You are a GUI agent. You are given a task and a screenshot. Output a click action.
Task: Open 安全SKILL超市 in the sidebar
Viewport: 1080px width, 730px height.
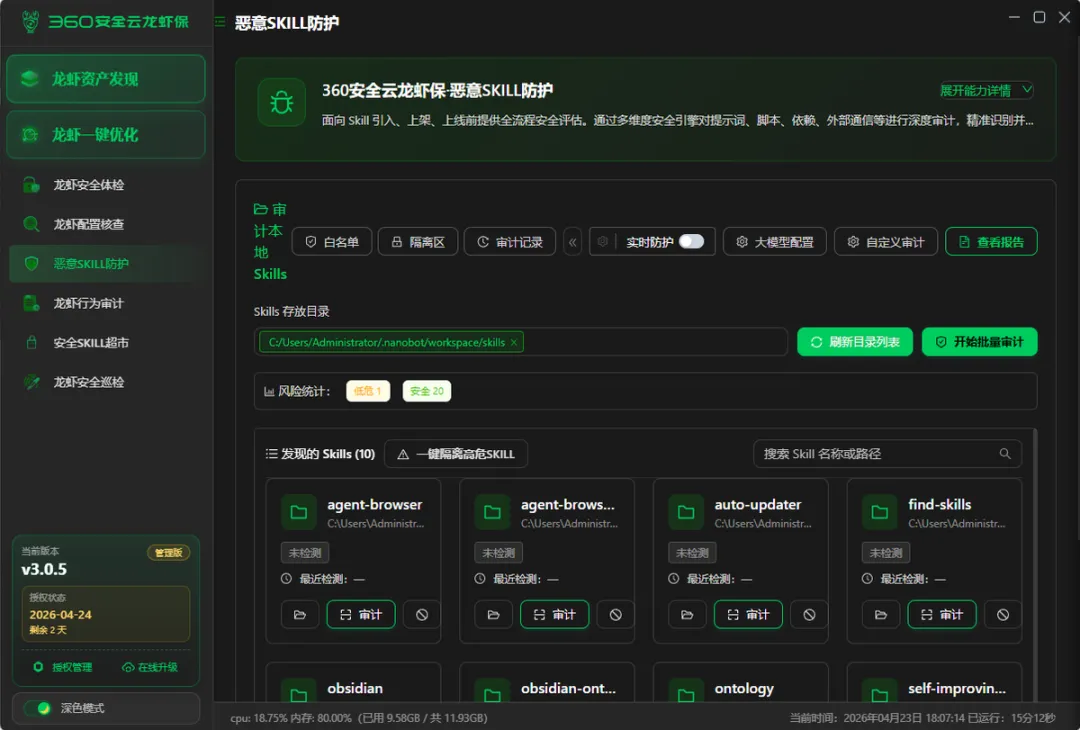coord(106,342)
